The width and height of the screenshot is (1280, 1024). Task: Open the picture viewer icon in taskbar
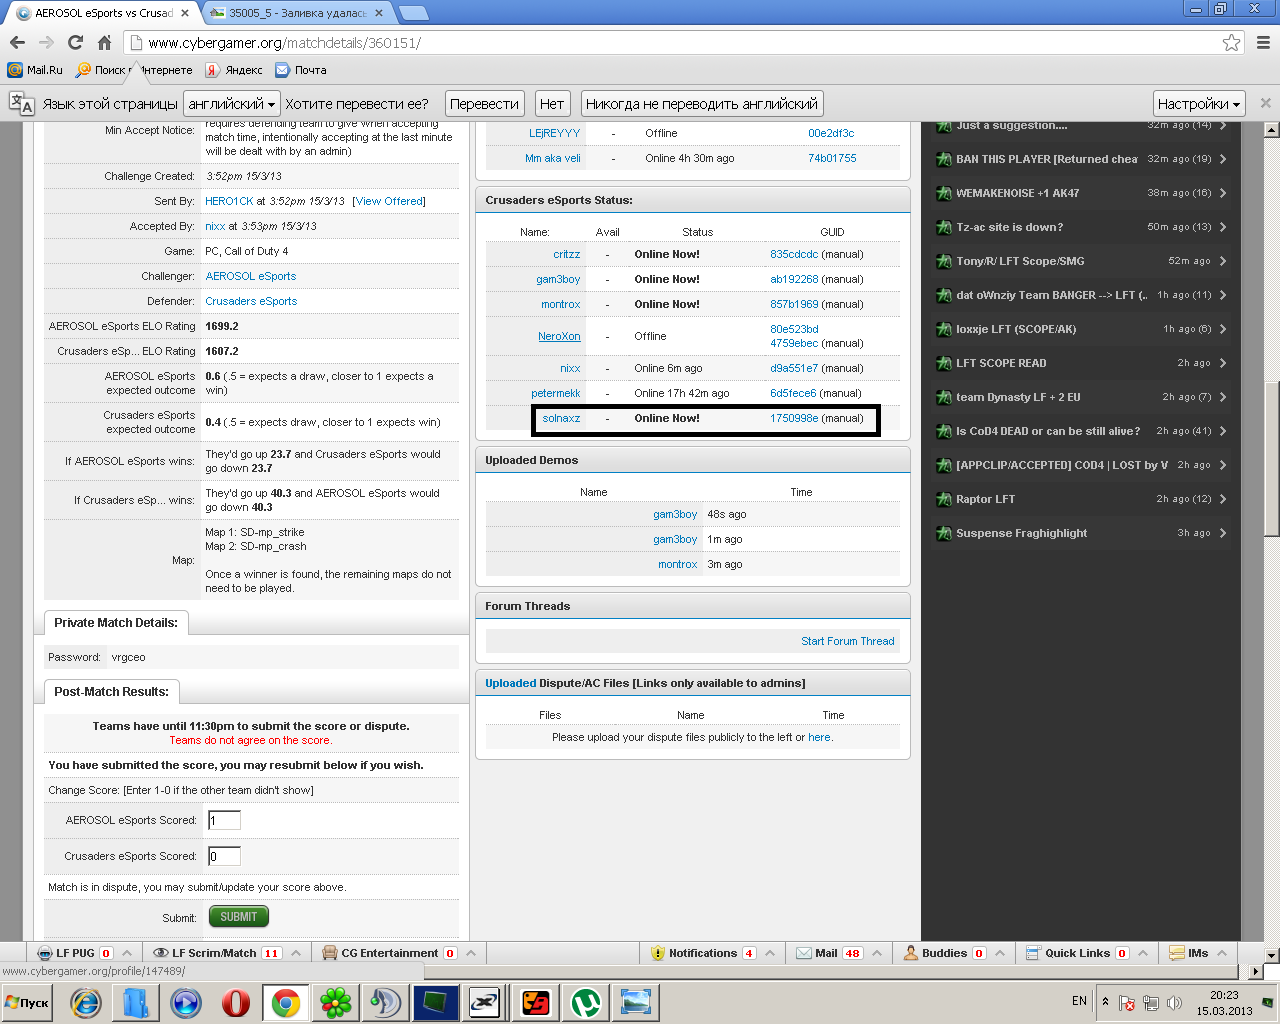(635, 1002)
